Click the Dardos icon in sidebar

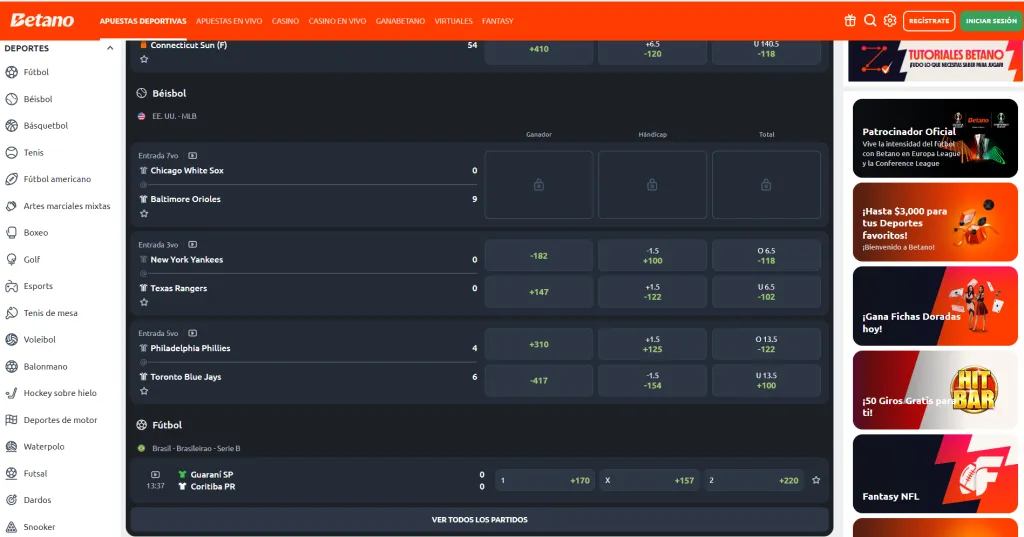(12, 500)
